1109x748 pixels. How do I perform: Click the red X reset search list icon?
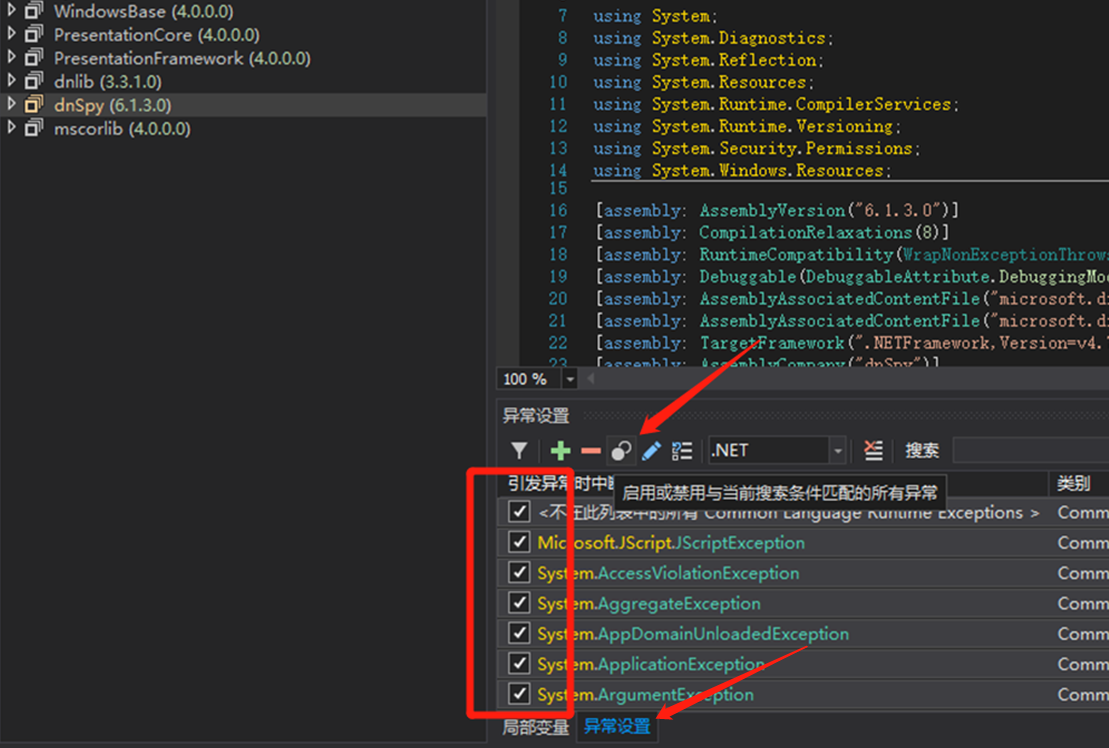[x=873, y=450]
